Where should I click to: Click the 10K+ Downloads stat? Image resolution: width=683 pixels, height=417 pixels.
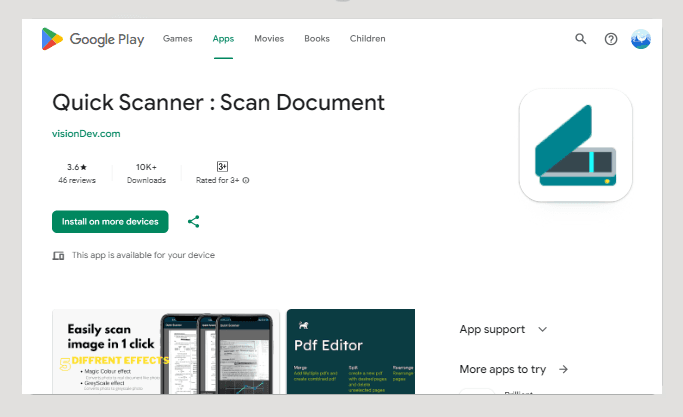pos(146,173)
